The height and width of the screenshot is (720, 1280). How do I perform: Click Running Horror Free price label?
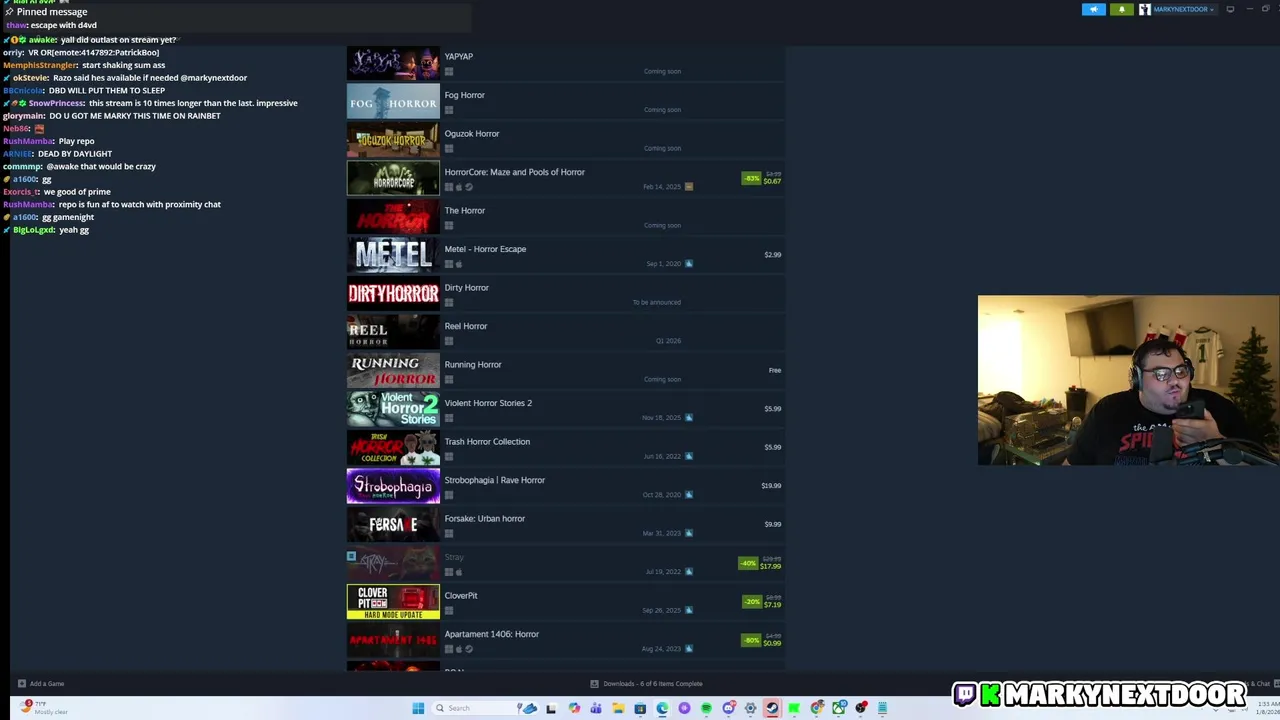pyautogui.click(x=775, y=370)
